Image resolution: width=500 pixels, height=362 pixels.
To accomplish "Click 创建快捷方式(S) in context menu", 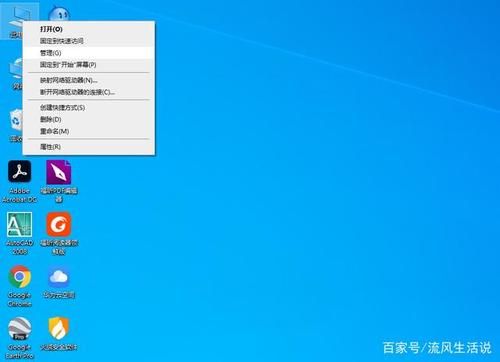I will tap(88, 108).
